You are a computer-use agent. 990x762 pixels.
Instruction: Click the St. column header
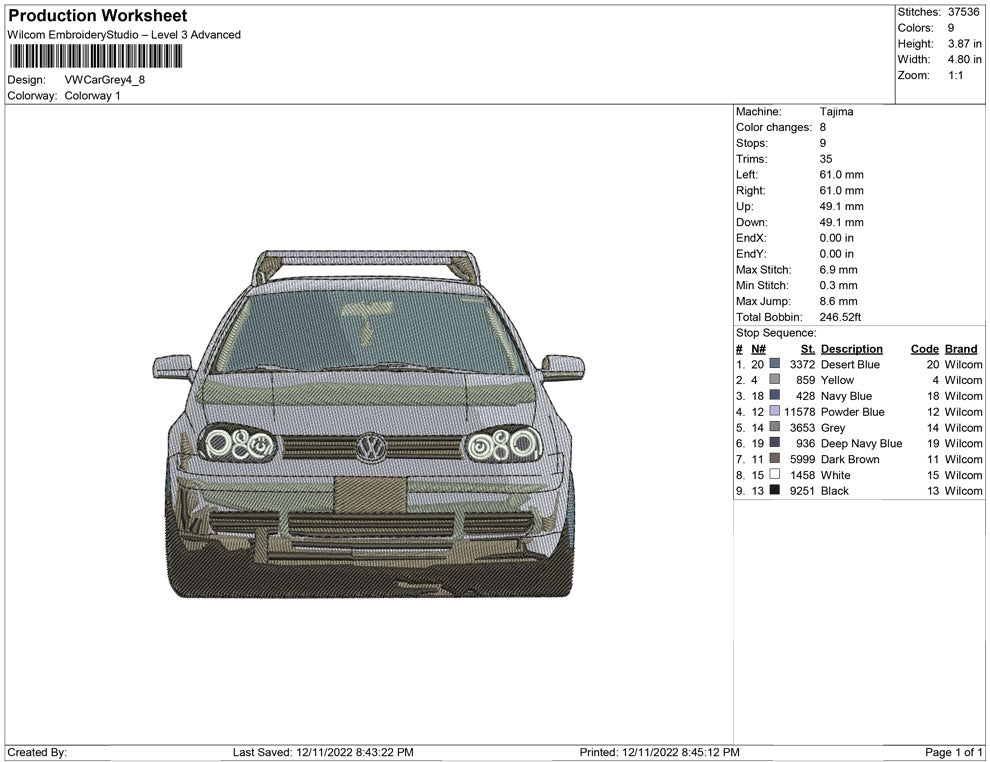point(808,349)
